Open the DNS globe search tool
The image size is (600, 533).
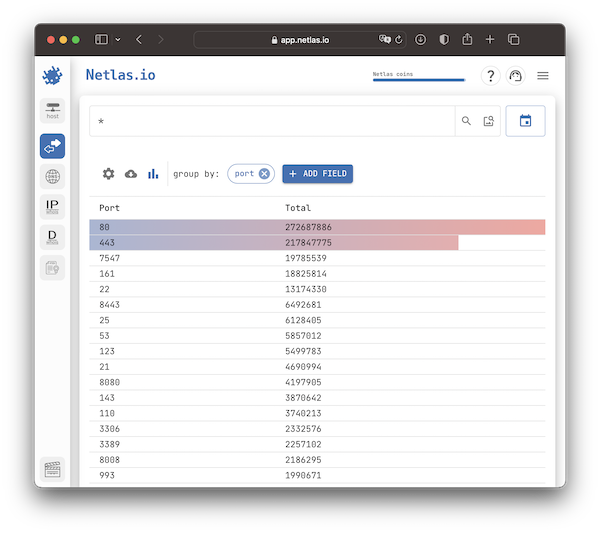52,177
